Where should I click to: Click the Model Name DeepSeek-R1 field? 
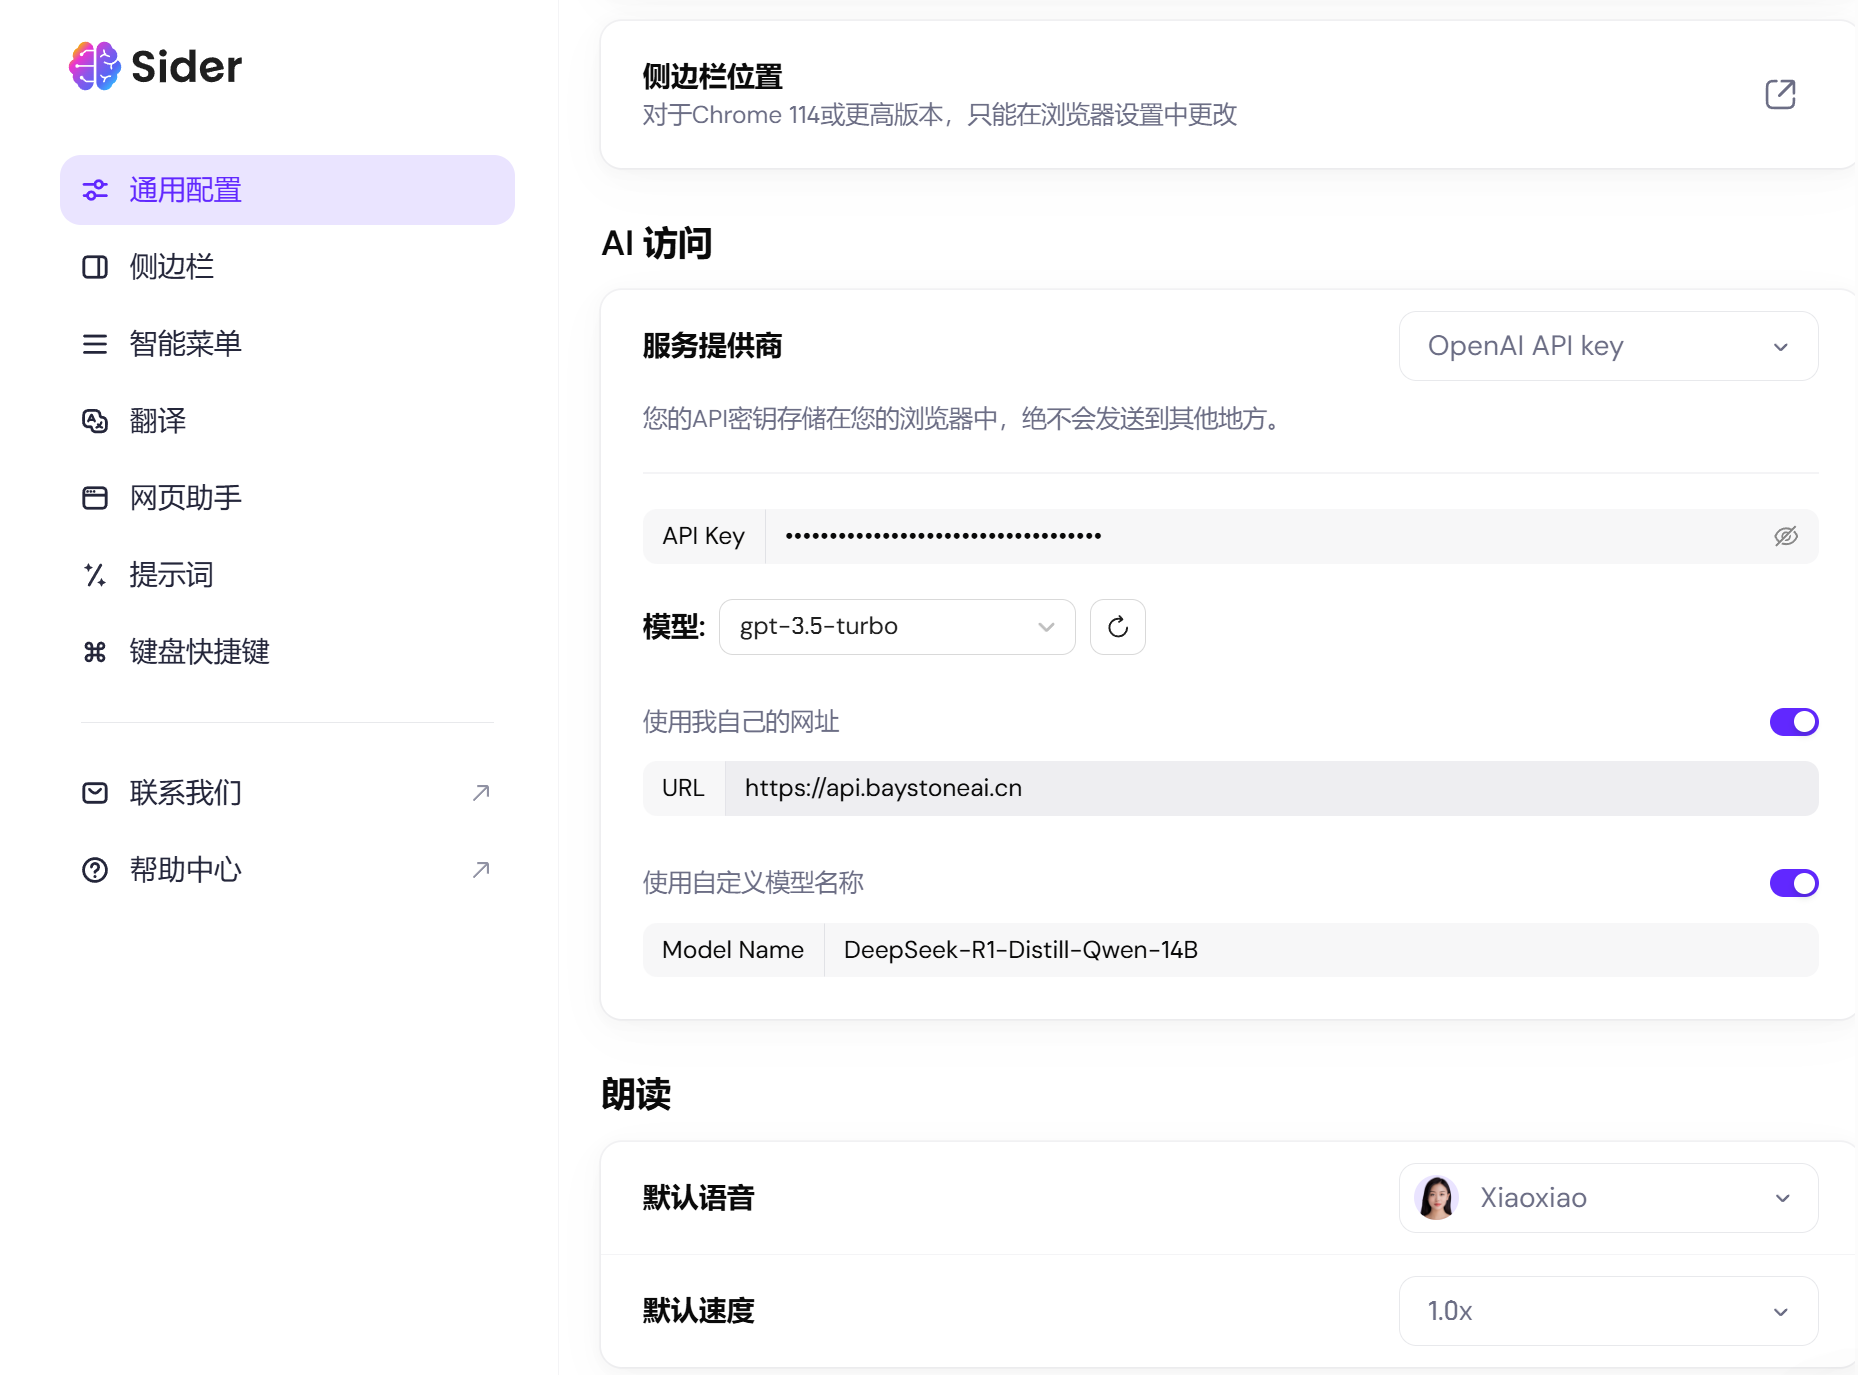pos(1321,950)
